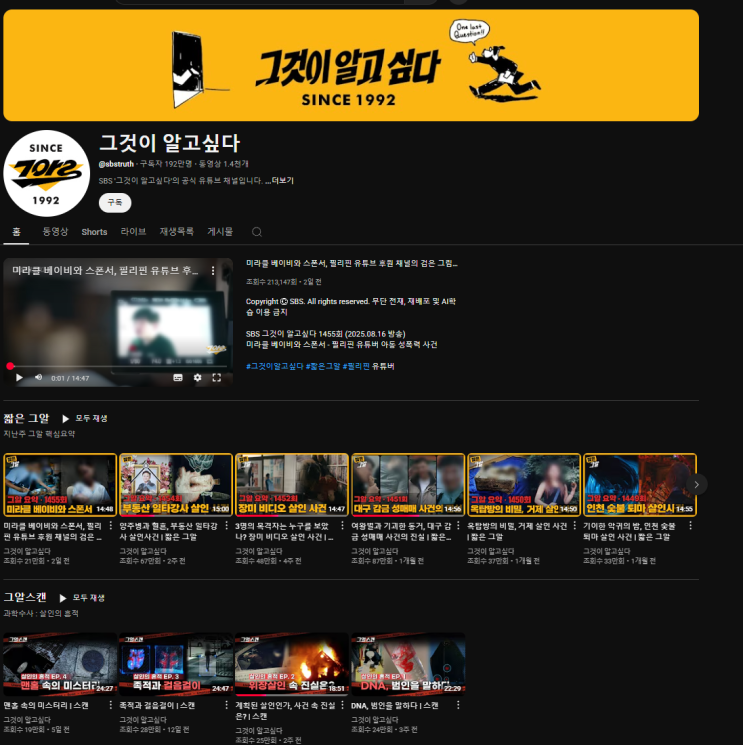Click the #짧은그알 hashtag link
This screenshot has width=743, height=745.
point(323,366)
